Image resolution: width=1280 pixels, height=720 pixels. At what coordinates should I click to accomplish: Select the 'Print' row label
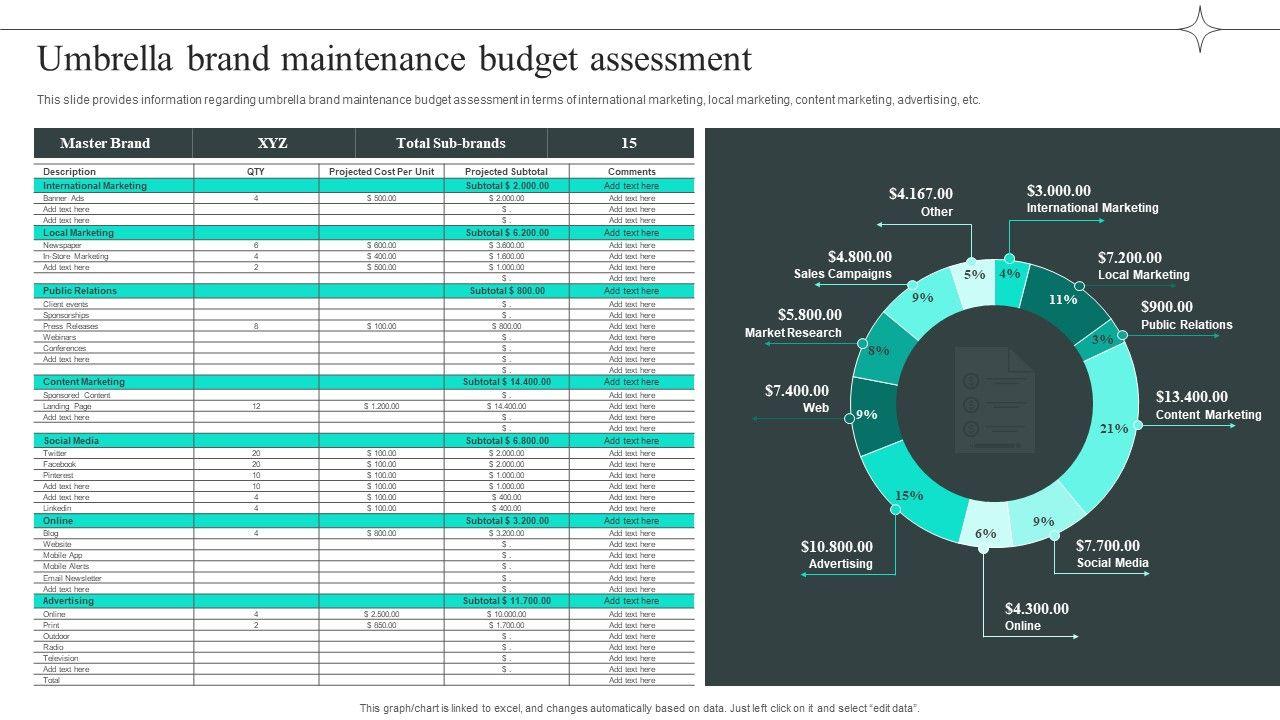tap(51, 625)
